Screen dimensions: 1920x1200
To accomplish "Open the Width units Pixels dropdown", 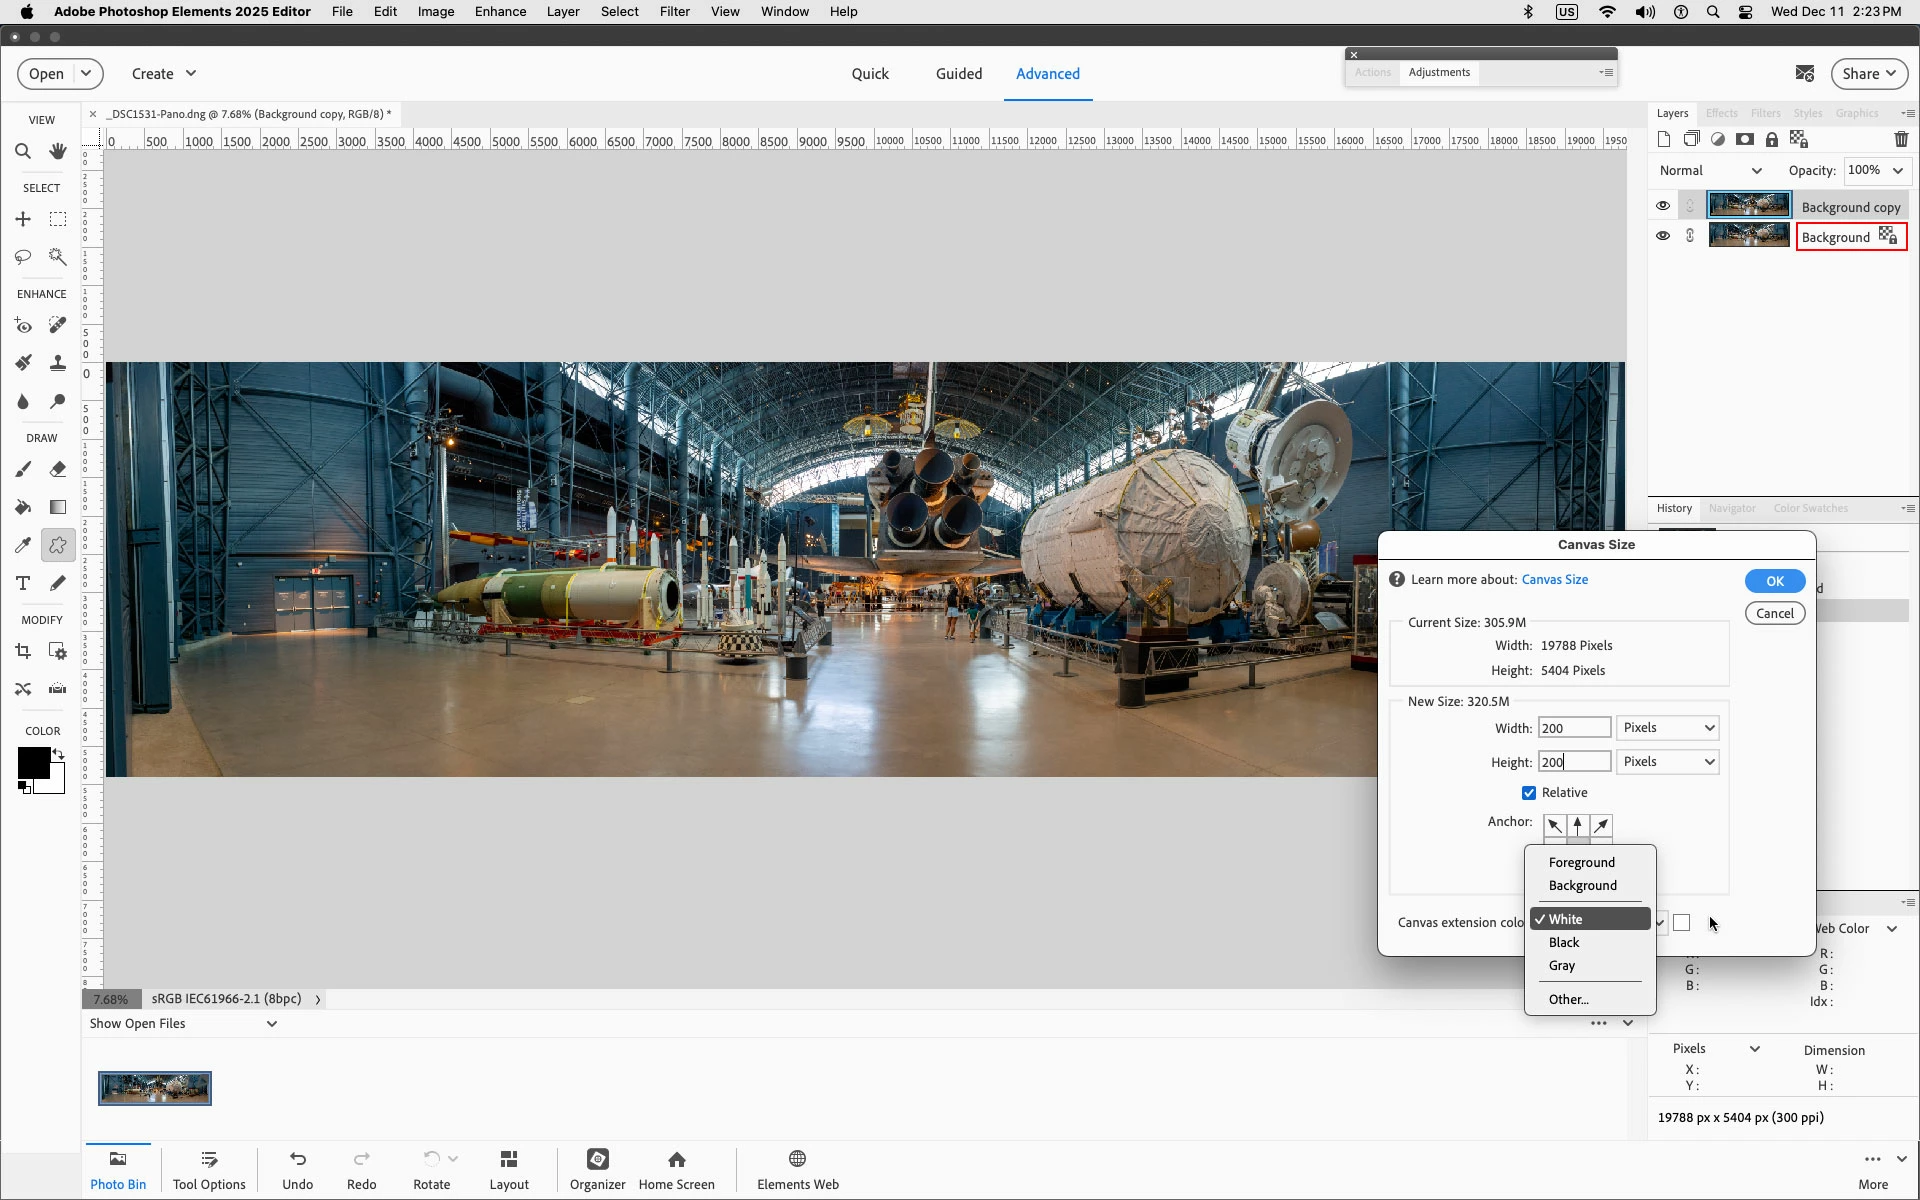I will click(x=1668, y=728).
